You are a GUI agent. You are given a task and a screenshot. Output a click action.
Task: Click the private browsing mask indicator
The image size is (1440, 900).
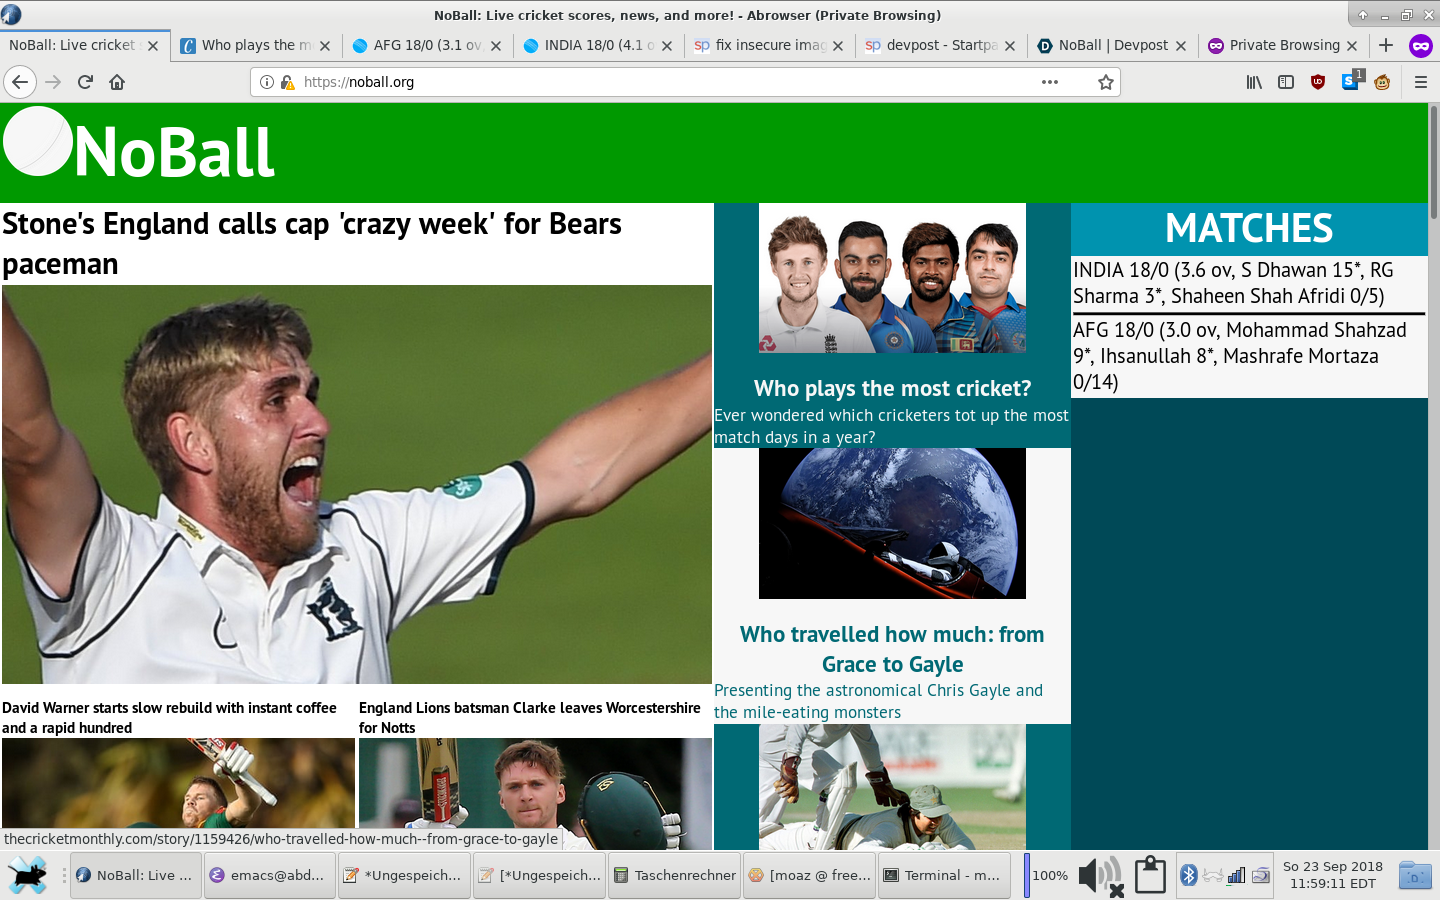1420,45
